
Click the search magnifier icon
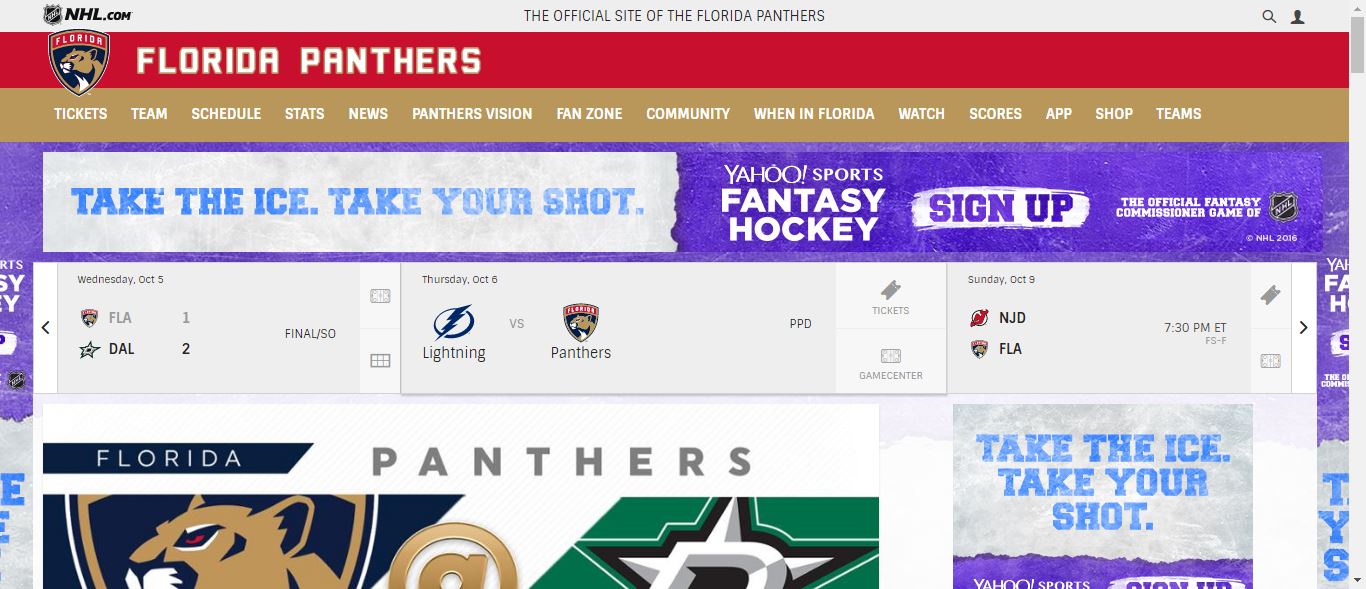(1269, 16)
